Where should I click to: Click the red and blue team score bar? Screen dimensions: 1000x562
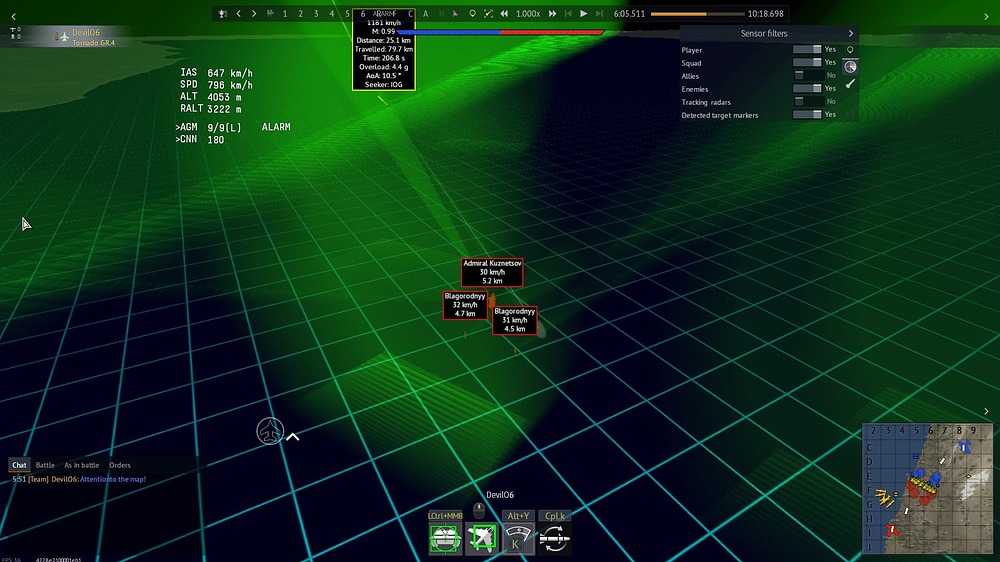(x=501, y=32)
